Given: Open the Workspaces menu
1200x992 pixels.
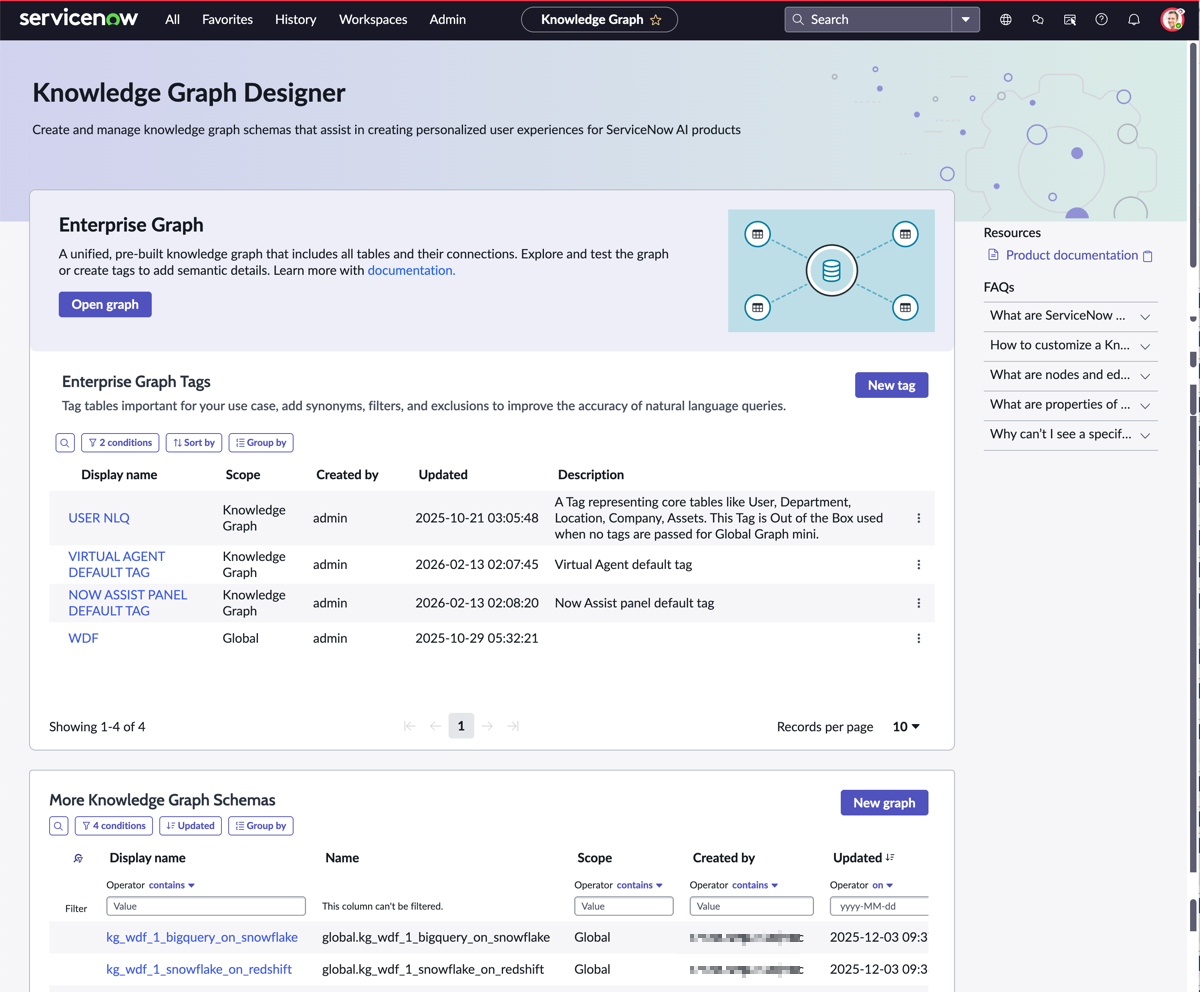Looking at the screenshot, I should point(373,20).
